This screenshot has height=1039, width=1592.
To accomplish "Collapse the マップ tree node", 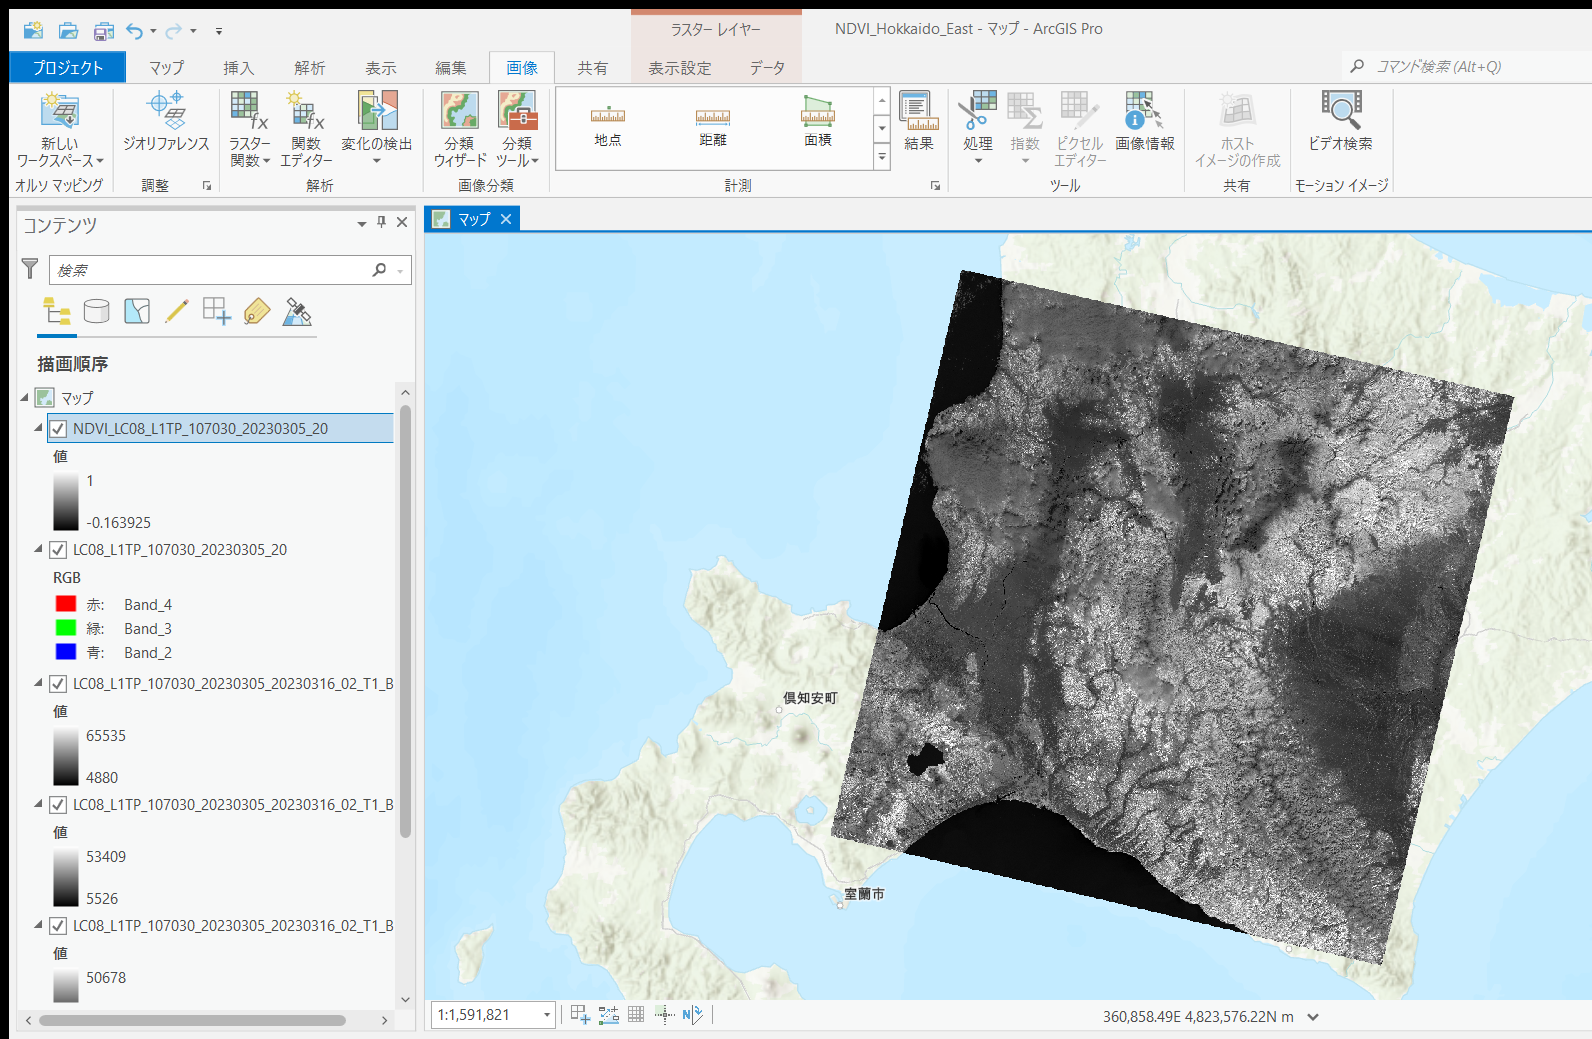I will (x=25, y=398).
